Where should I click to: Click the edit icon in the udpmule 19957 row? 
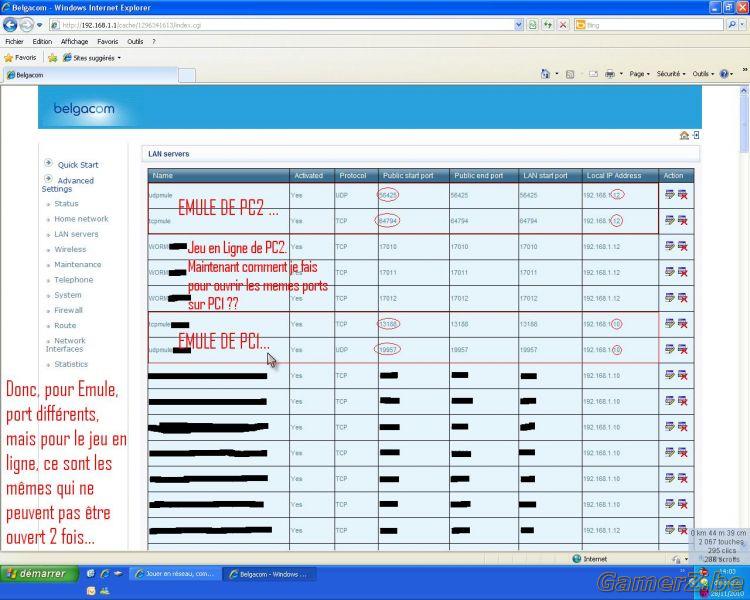pyautogui.click(x=669, y=349)
